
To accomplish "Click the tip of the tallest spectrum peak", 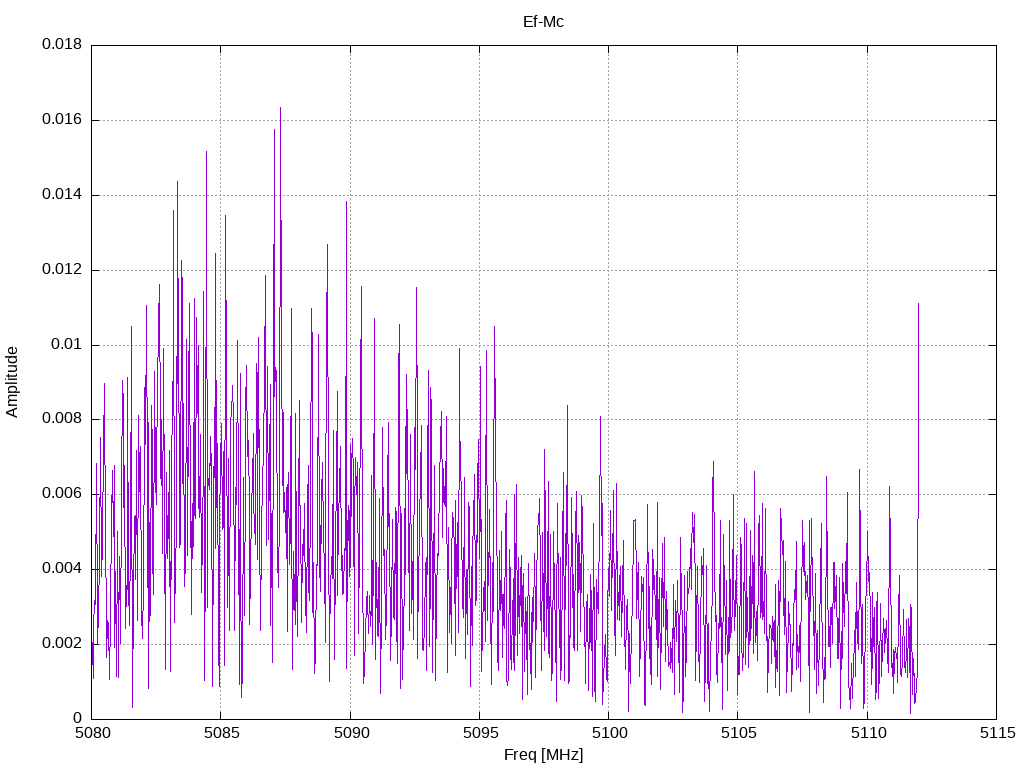I will tap(280, 108).
